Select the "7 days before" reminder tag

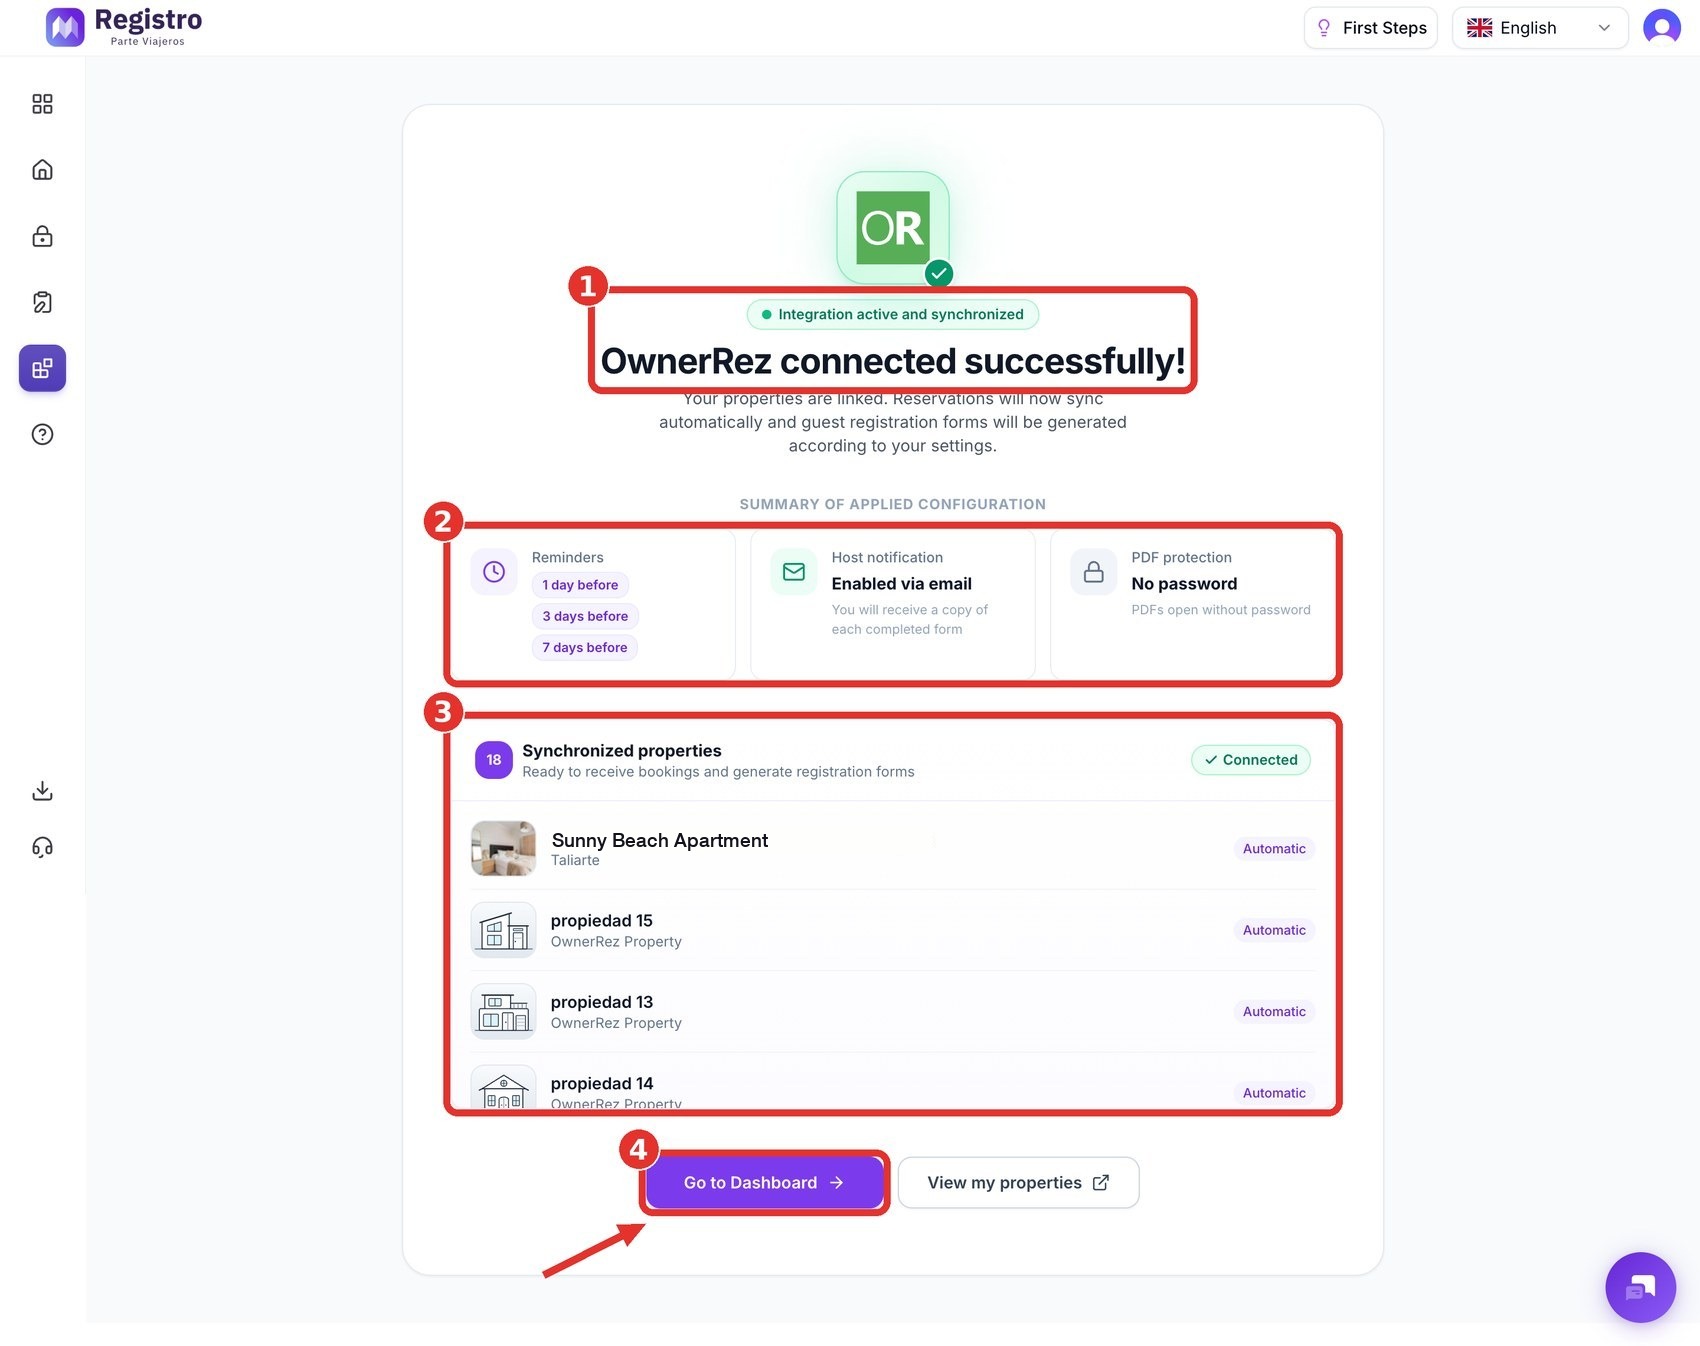585,647
